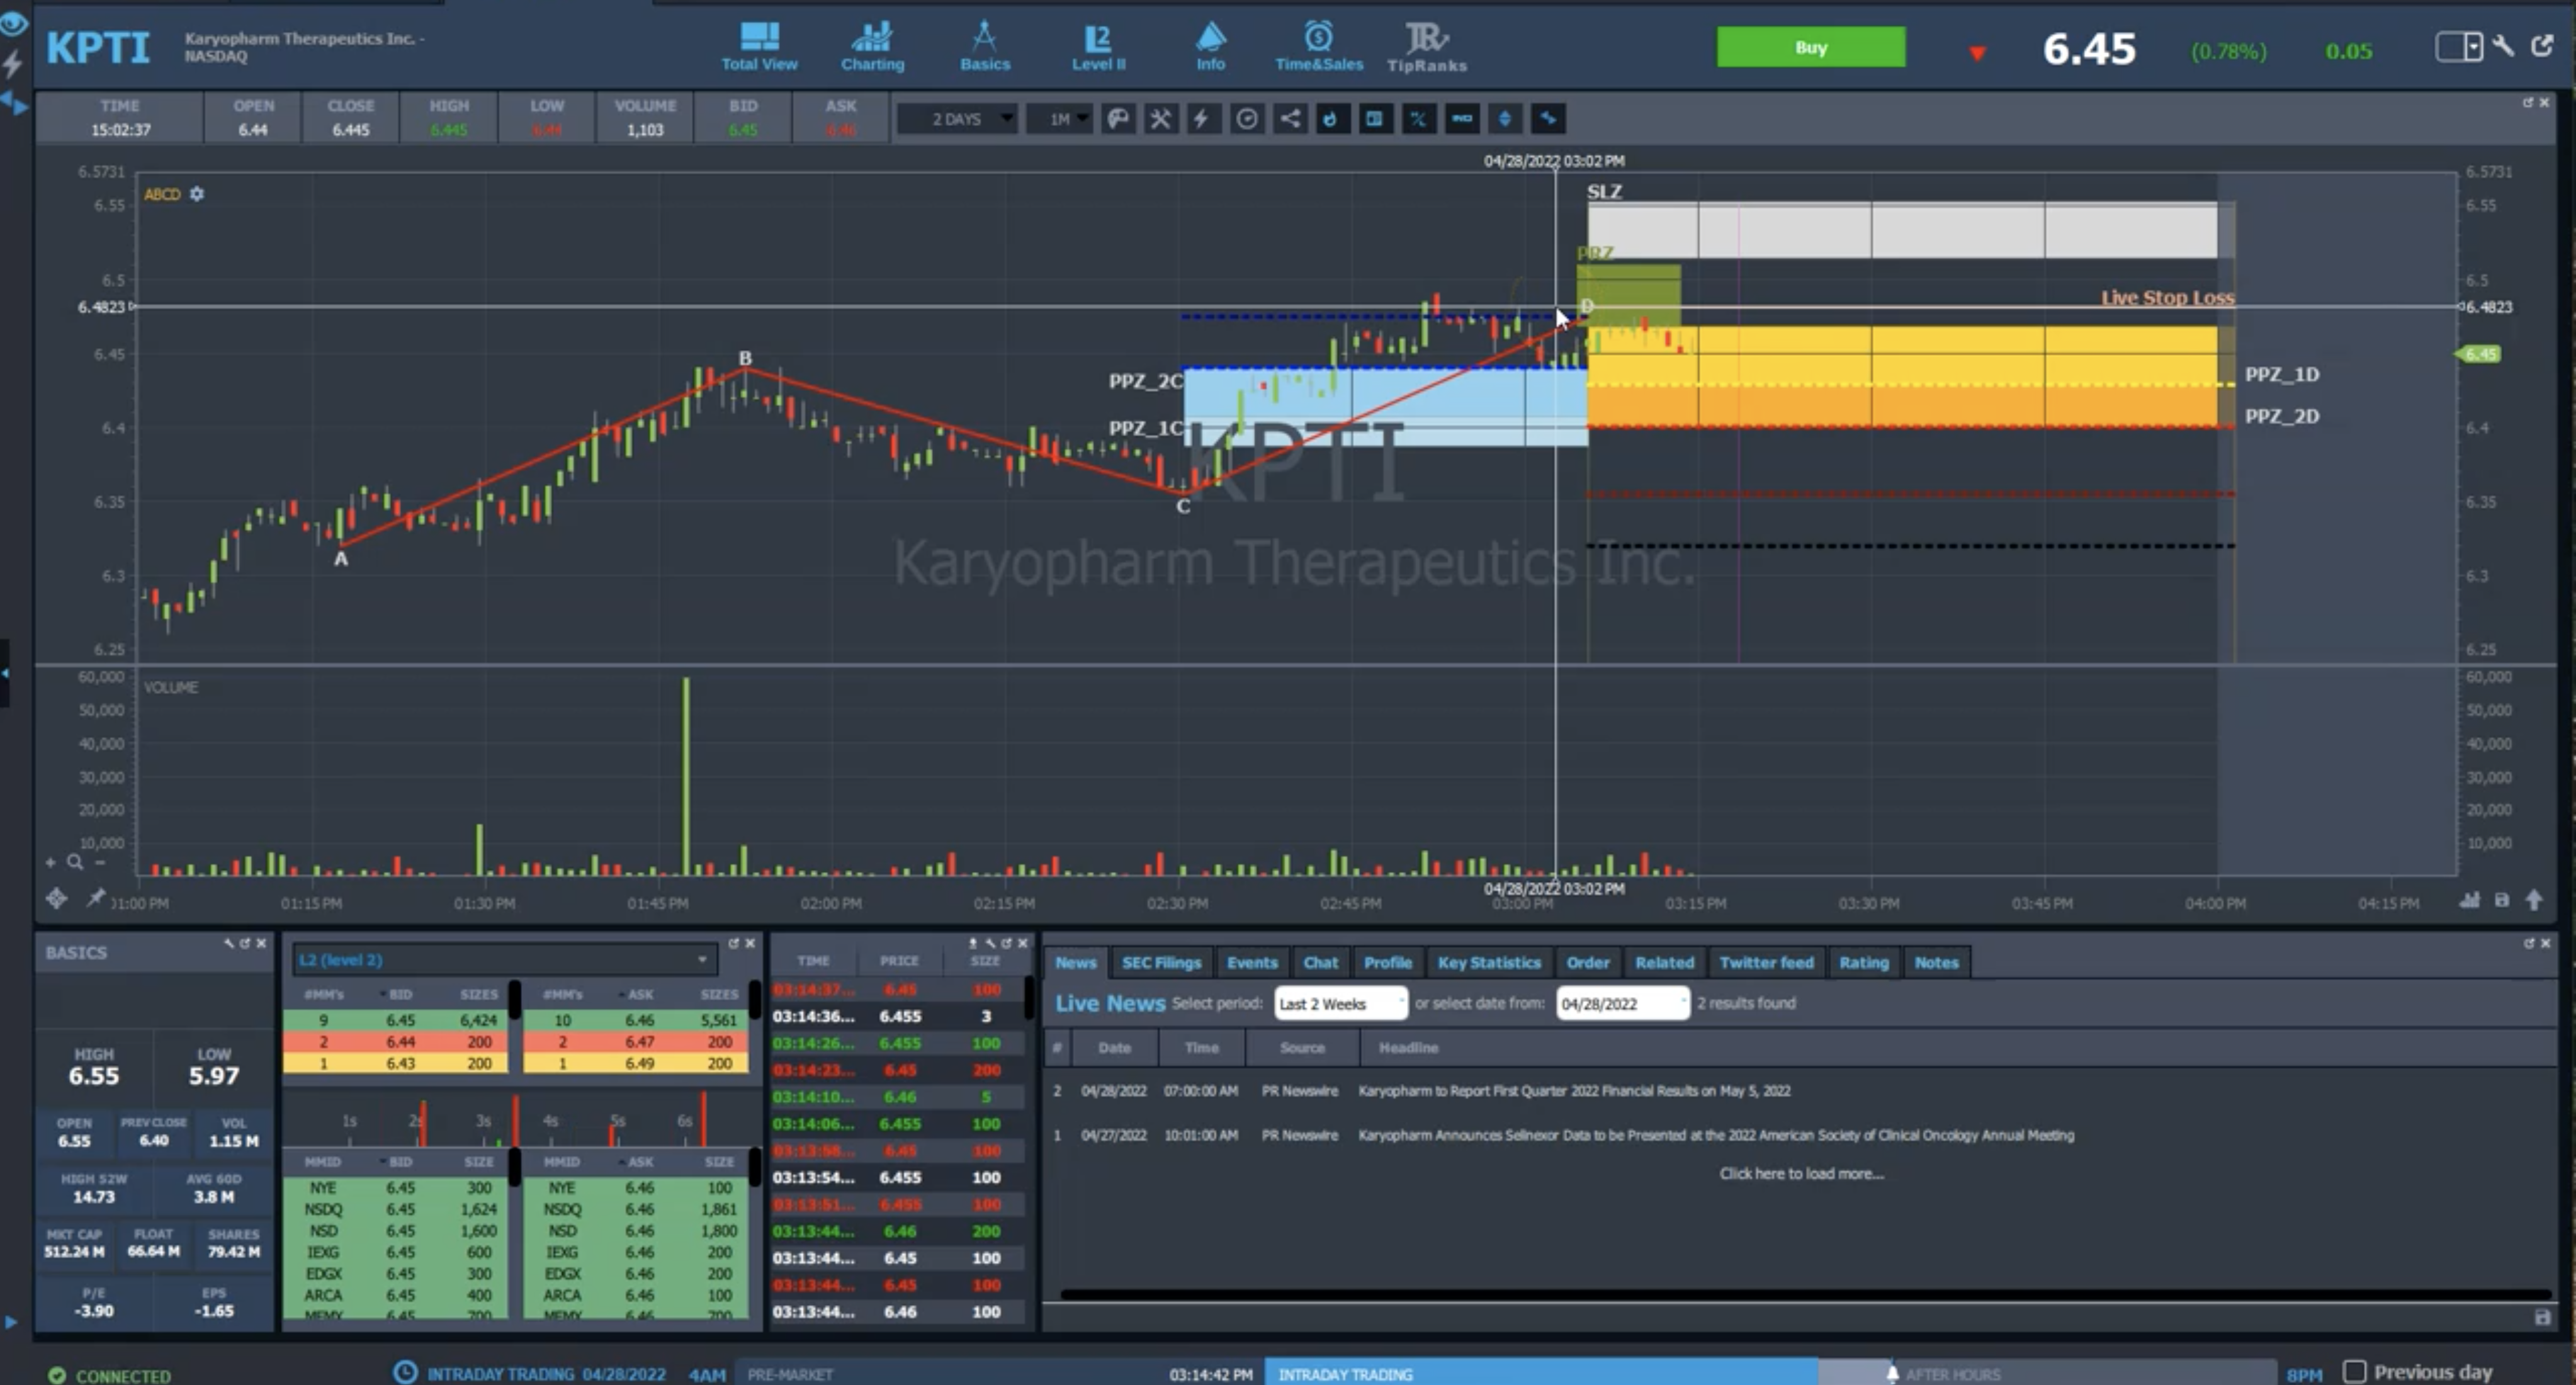Image resolution: width=2576 pixels, height=1385 pixels.
Task: Pin the chart with pushpin icon
Action: (x=95, y=899)
